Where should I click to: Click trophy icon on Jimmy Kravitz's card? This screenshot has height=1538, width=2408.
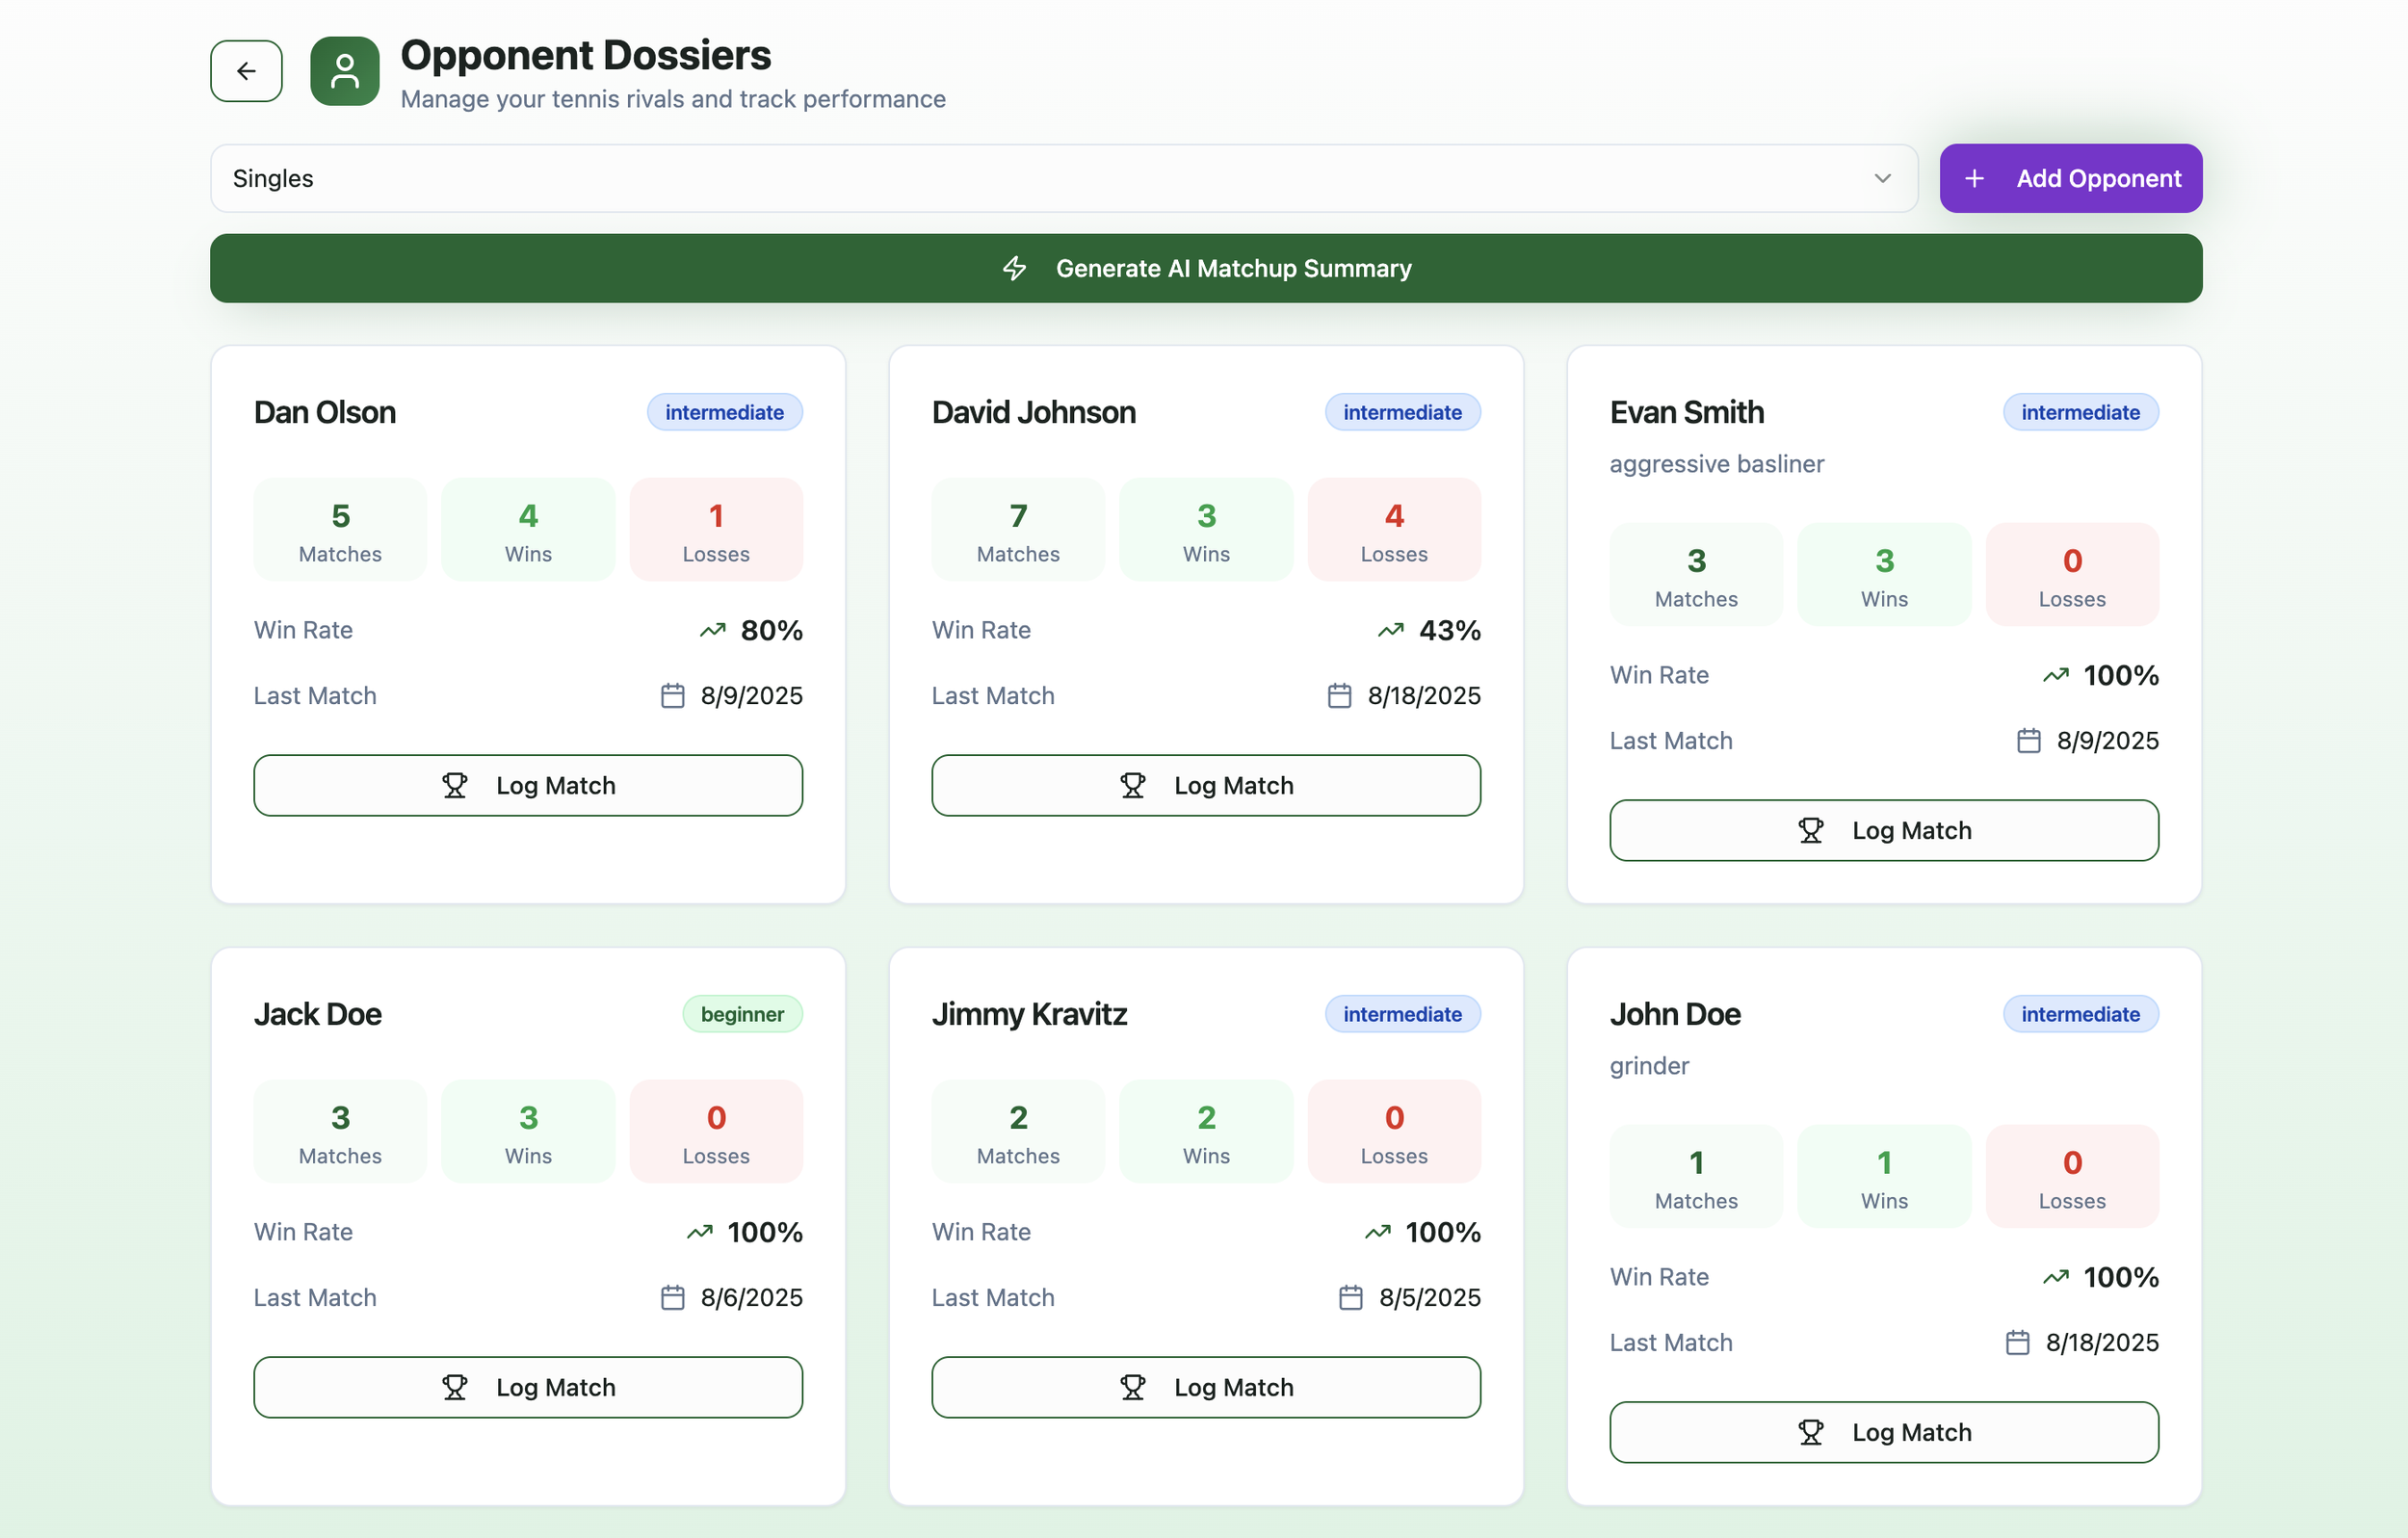click(x=1132, y=1388)
